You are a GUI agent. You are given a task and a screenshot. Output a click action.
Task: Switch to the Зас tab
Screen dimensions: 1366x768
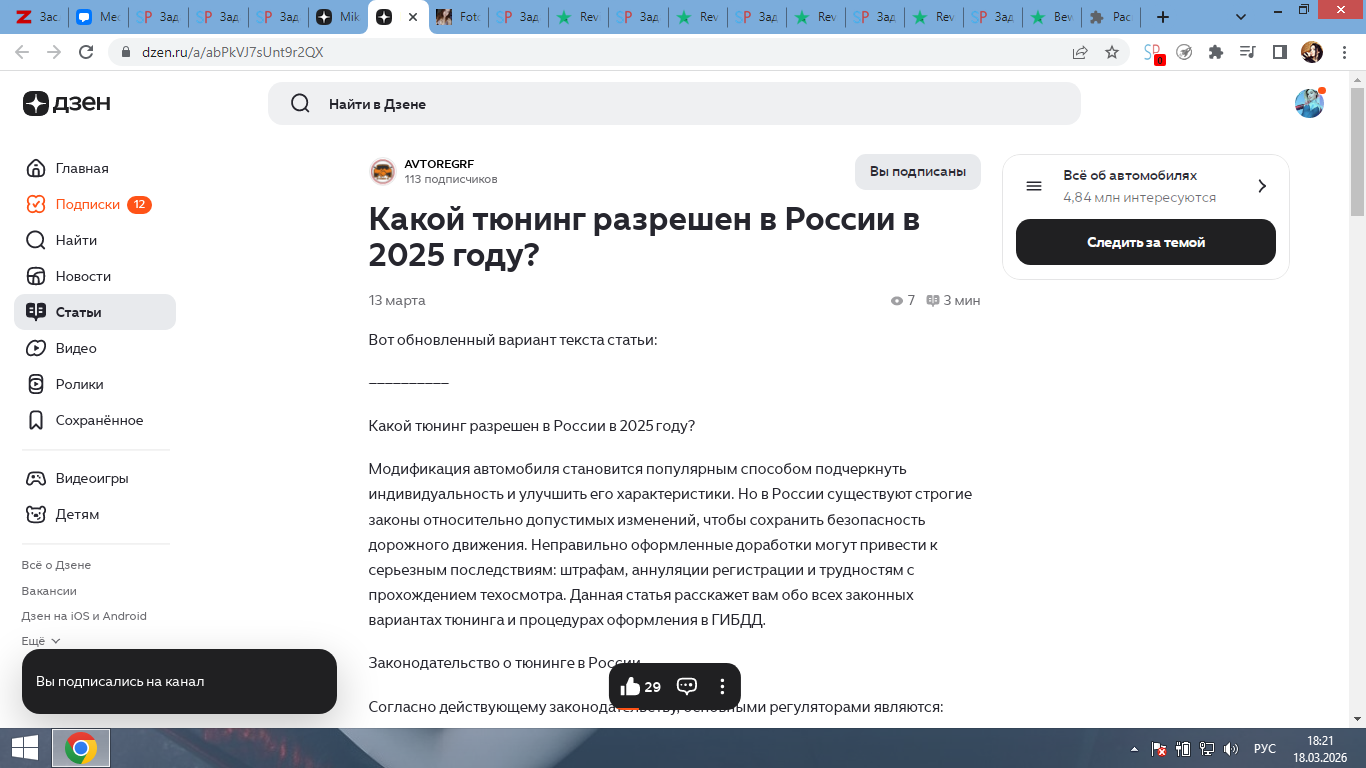[37, 17]
